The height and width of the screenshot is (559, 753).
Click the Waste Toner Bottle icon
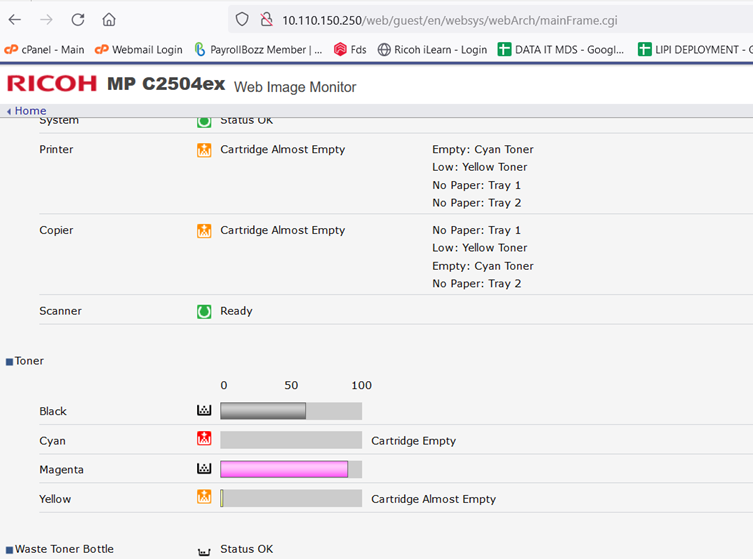click(x=204, y=551)
